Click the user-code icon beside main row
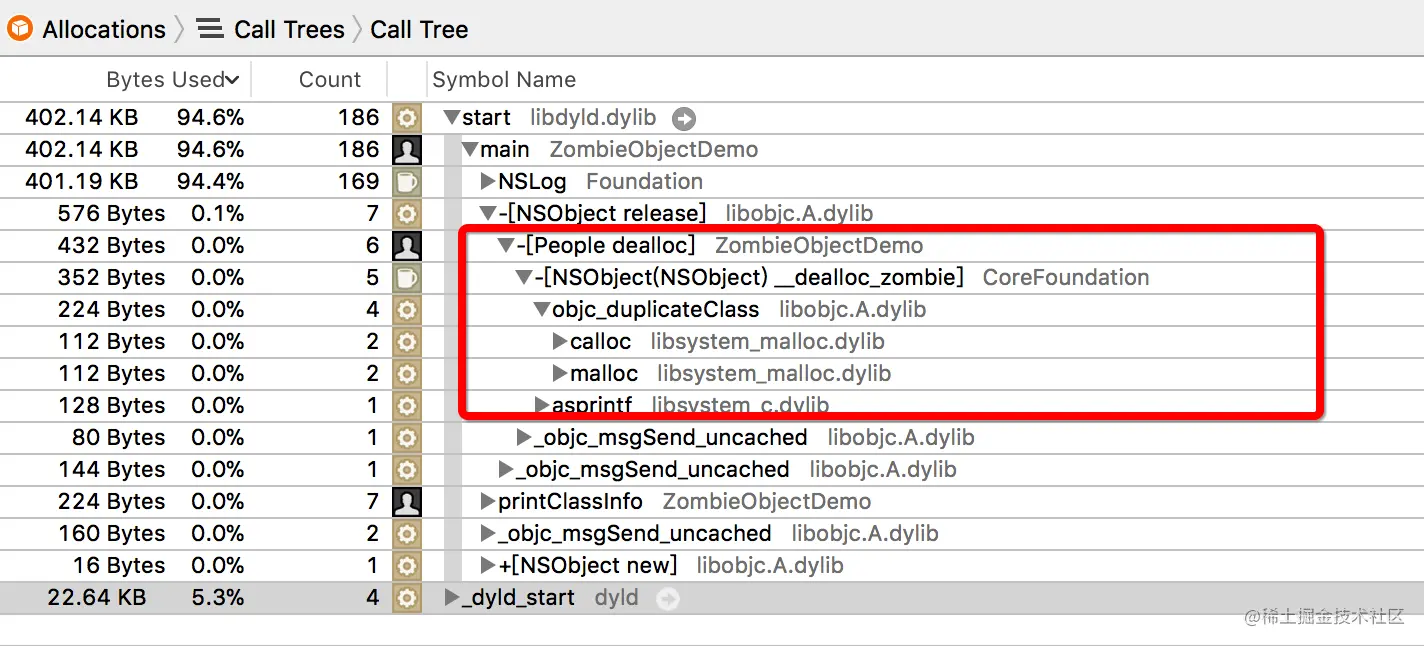Viewport: 1424px width, 646px height. point(406,150)
